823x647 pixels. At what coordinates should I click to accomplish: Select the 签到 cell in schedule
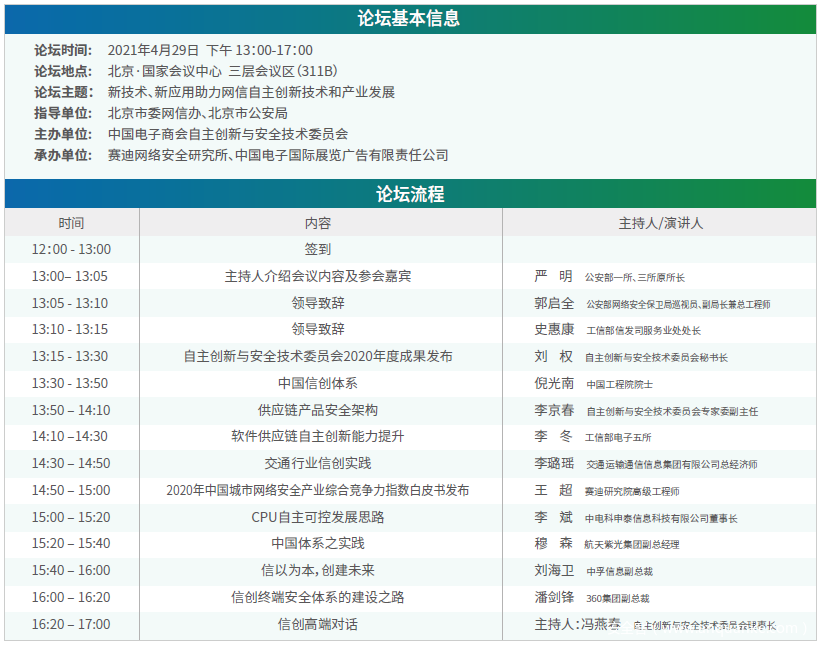[318, 249]
